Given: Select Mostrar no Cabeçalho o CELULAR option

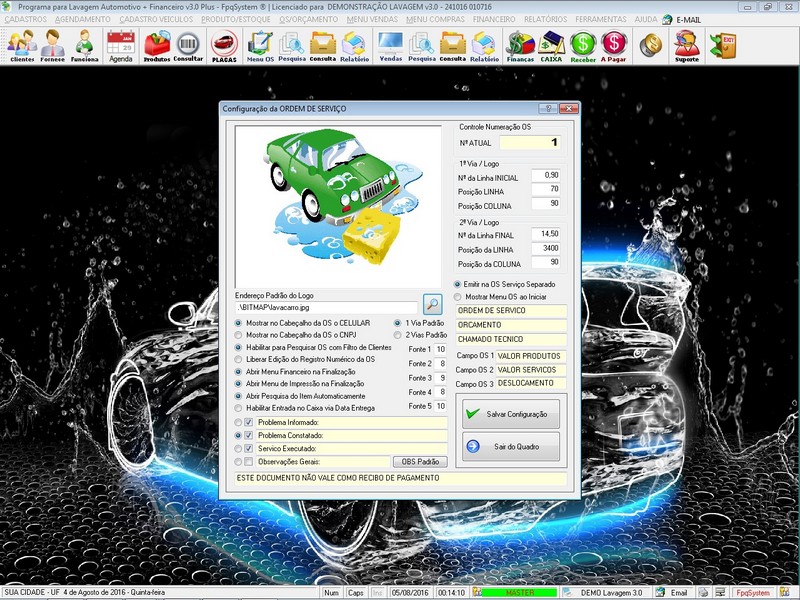Looking at the screenshot, I should [238, 323].
